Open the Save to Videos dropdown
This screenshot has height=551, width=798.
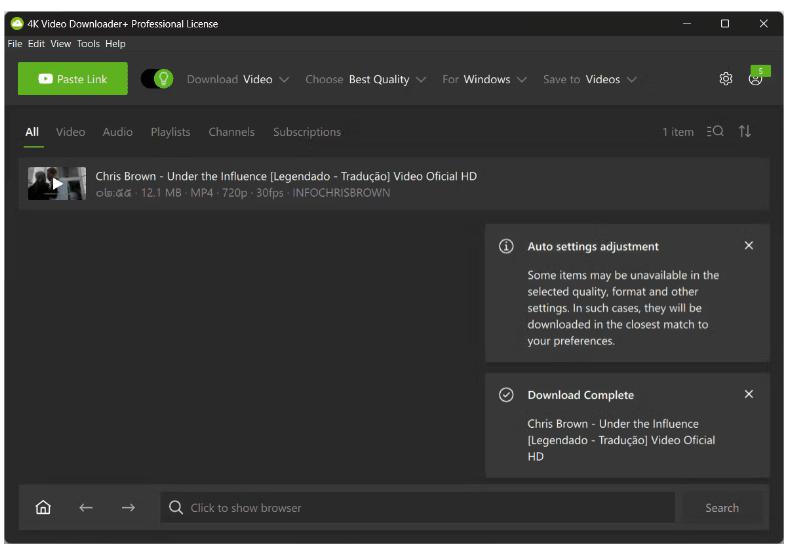(x=589, y=80)
